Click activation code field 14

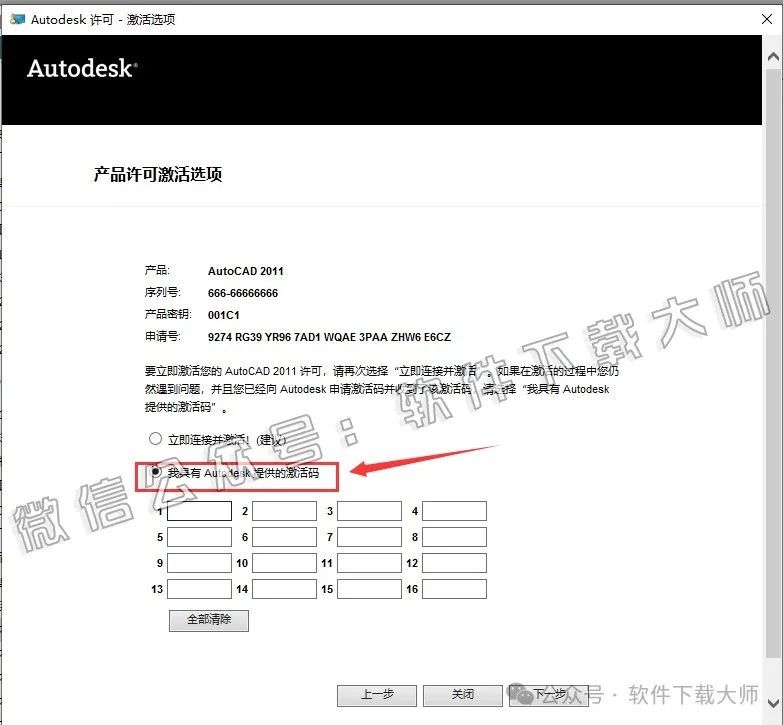tap(284, 589)
